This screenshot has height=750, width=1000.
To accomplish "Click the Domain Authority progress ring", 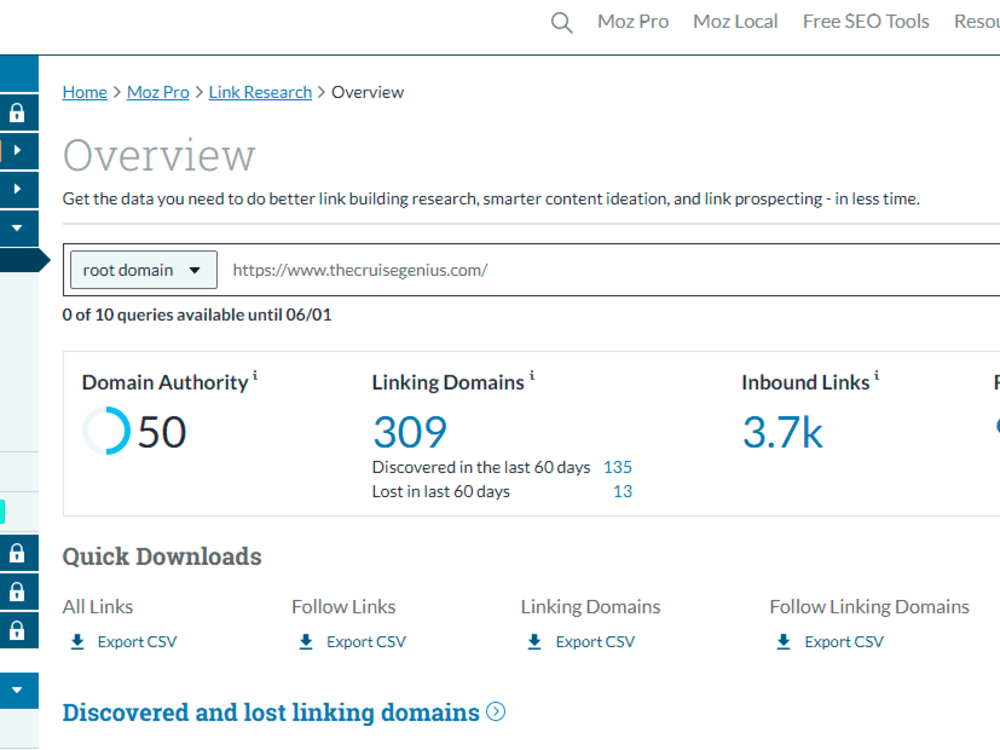I will [107, 430].
